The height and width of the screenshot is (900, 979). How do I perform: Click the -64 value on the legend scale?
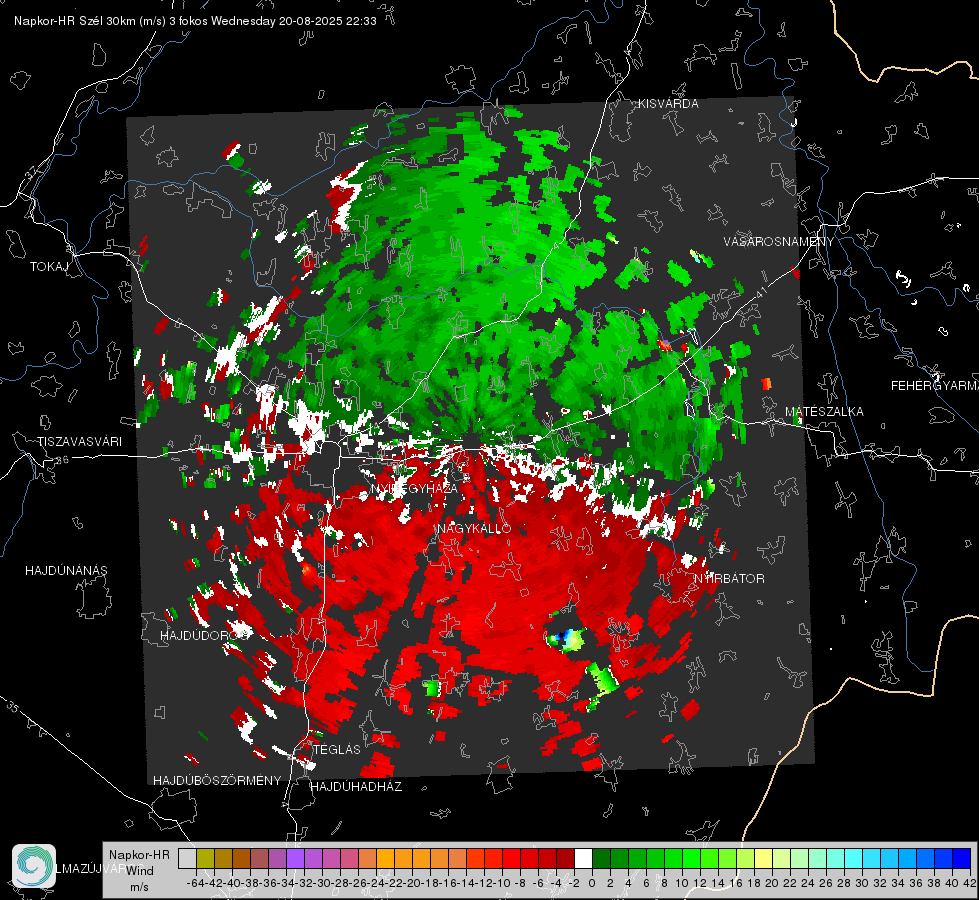click(195, 883)
